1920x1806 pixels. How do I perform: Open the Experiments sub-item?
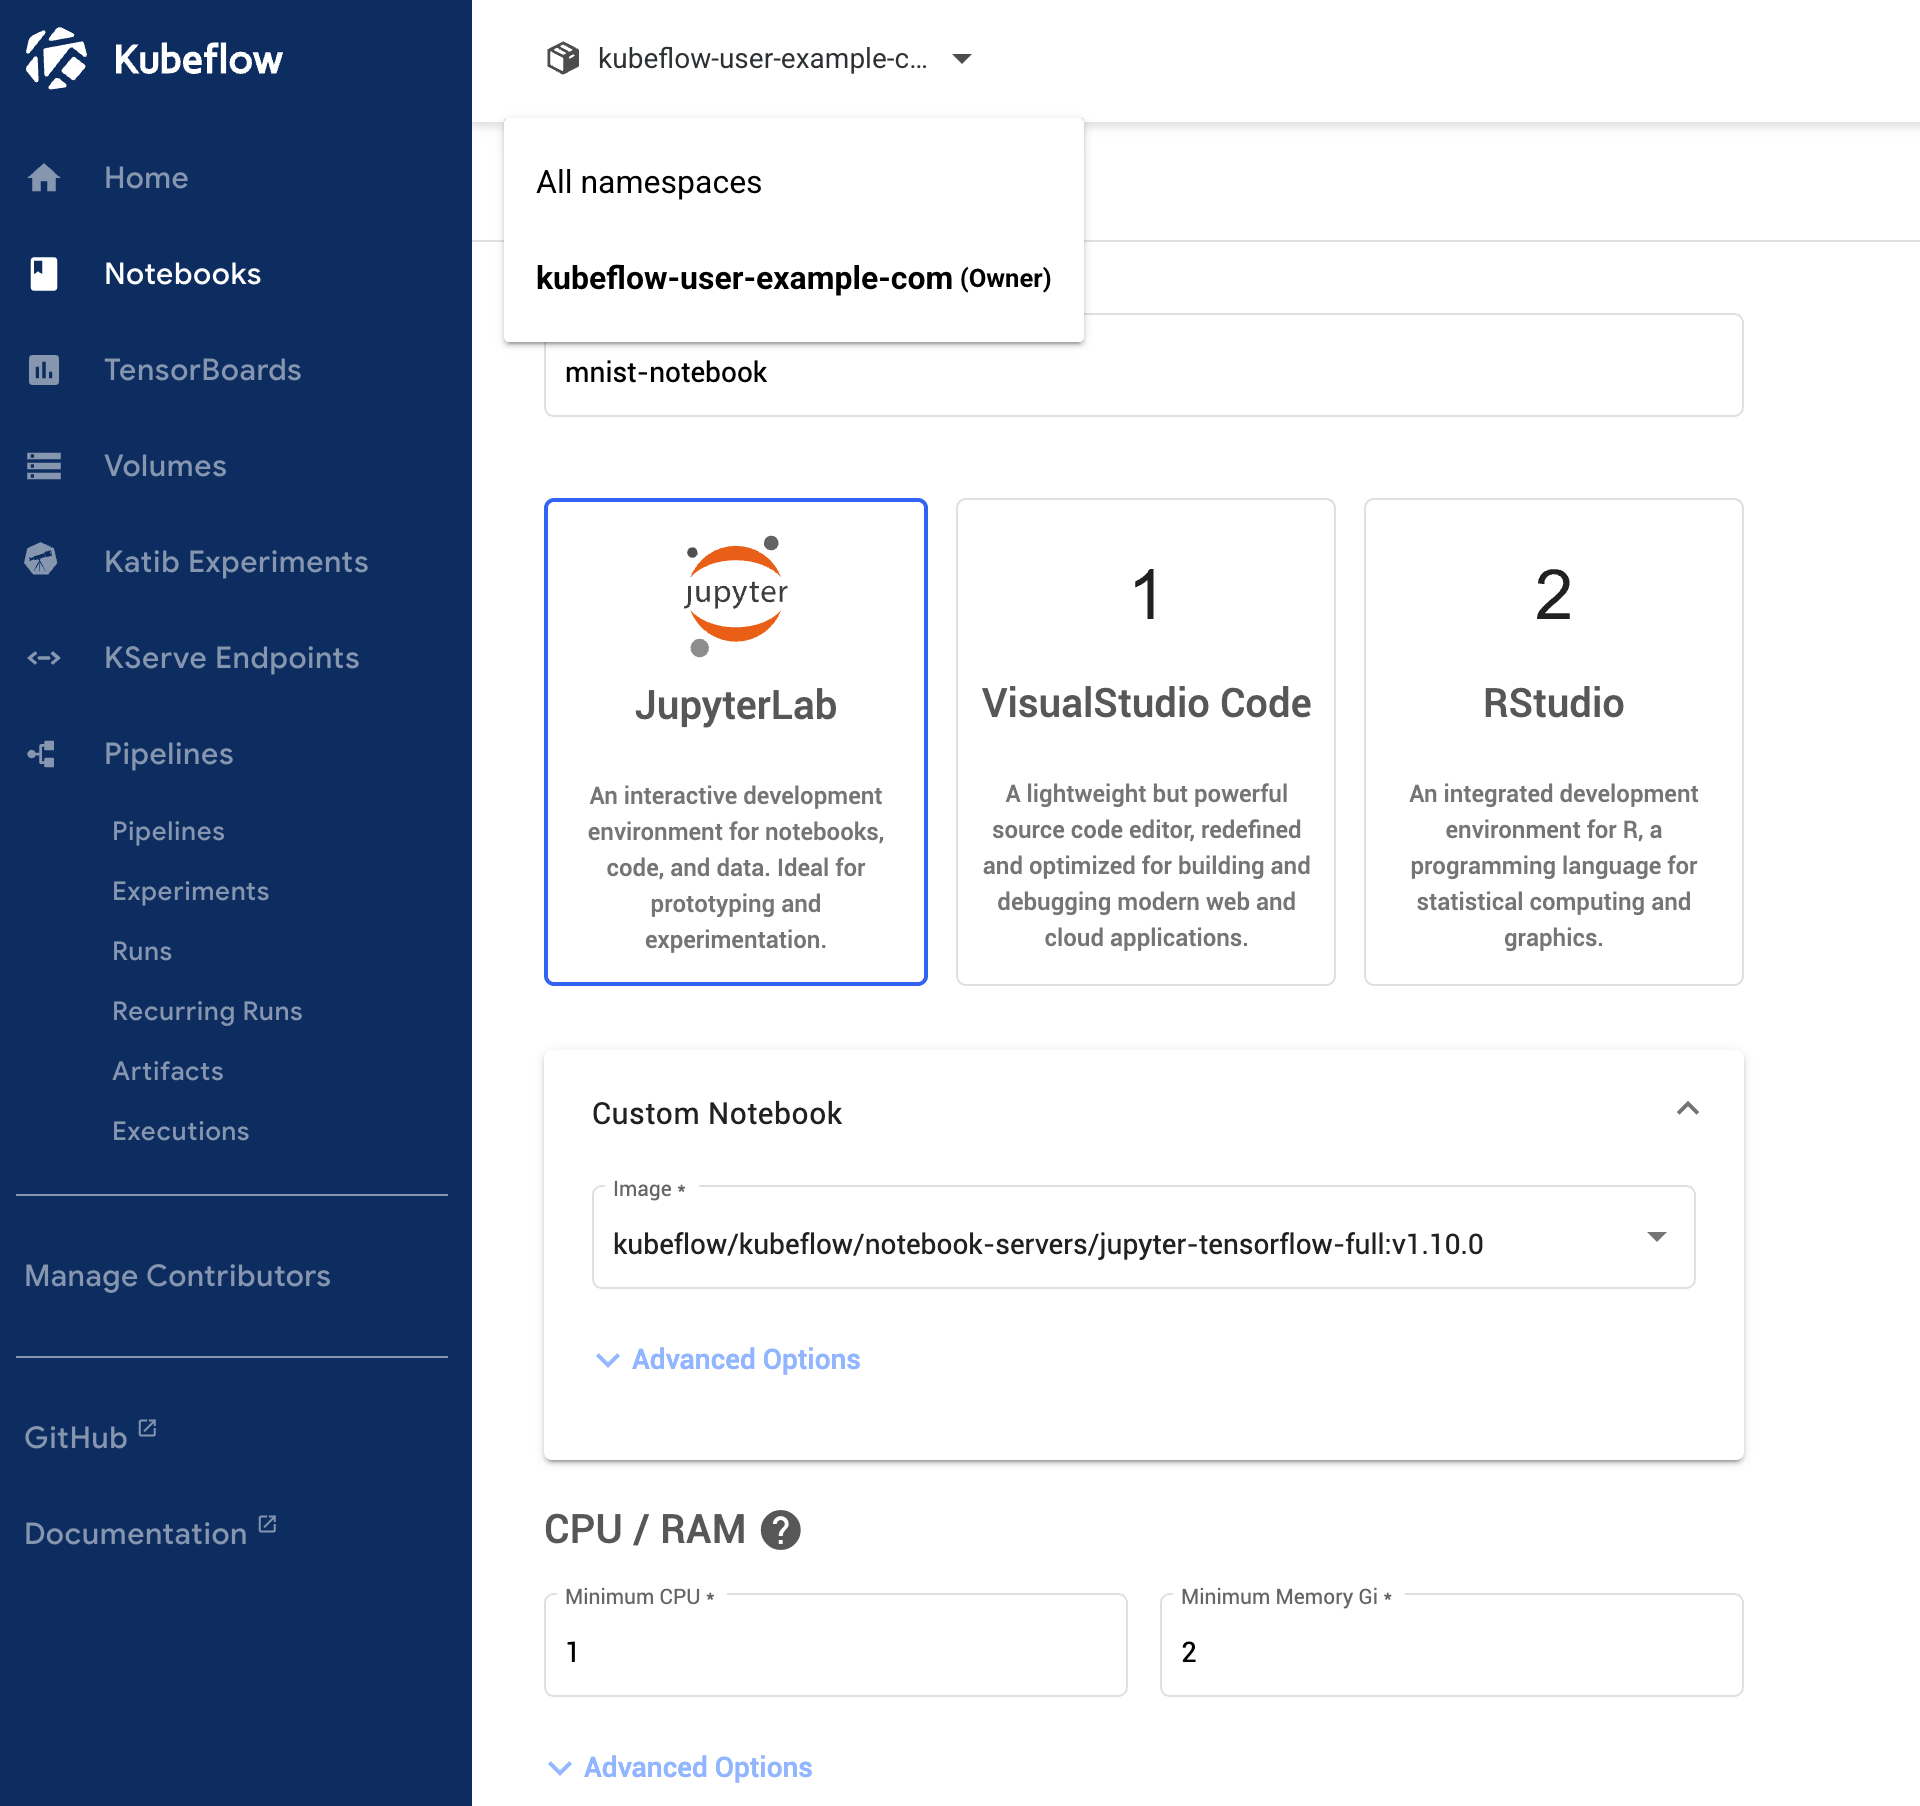tap(191, 891)
